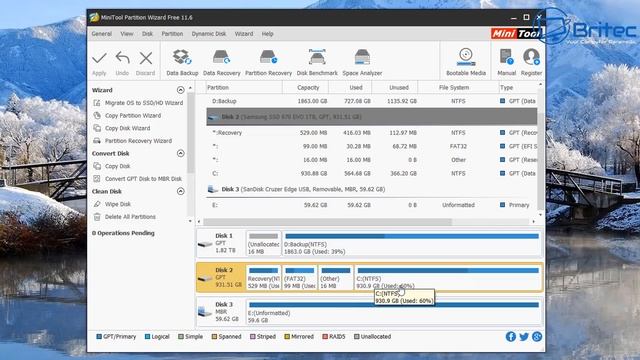Select Delete All Partitions
Viewport: 640px width, 360px height.
click(130, 217)
